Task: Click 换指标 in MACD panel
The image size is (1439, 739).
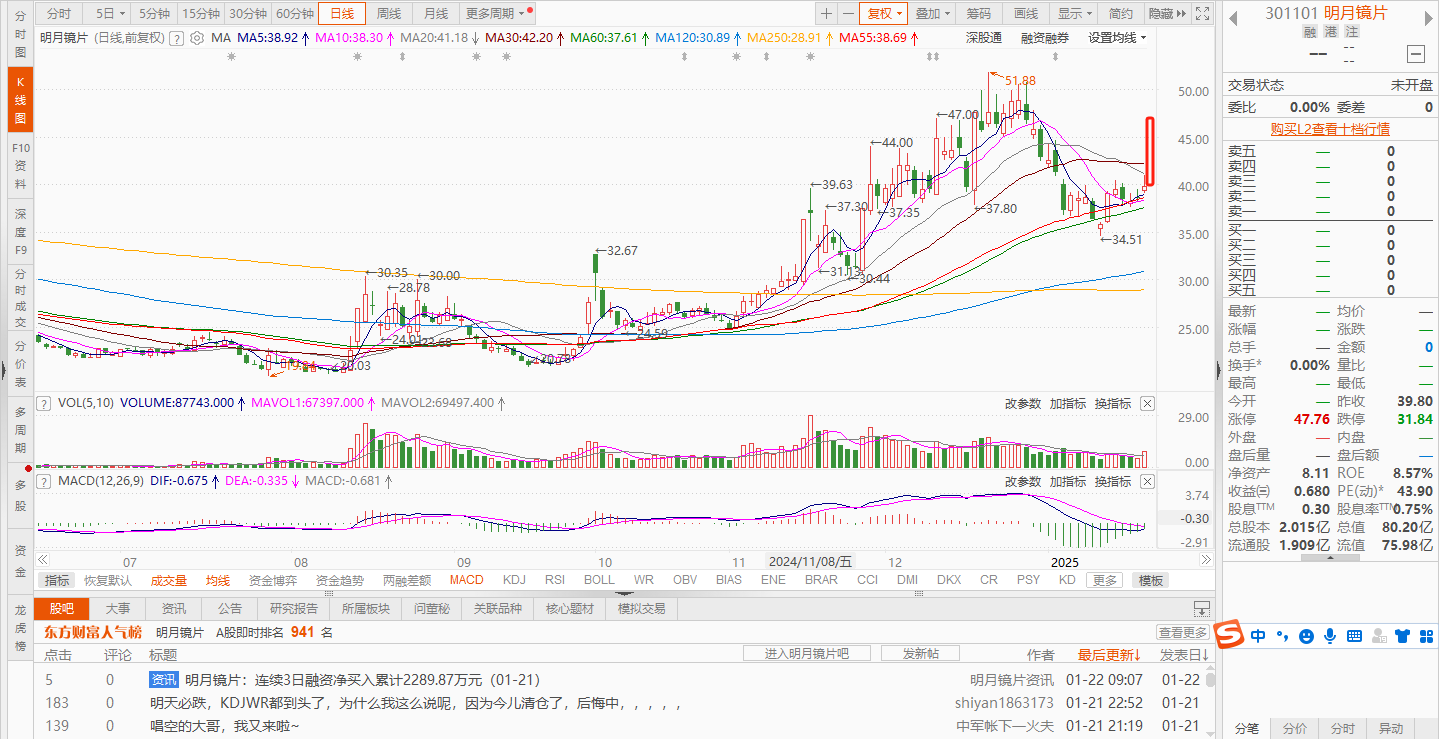Action: click(x=1113, y=481)
